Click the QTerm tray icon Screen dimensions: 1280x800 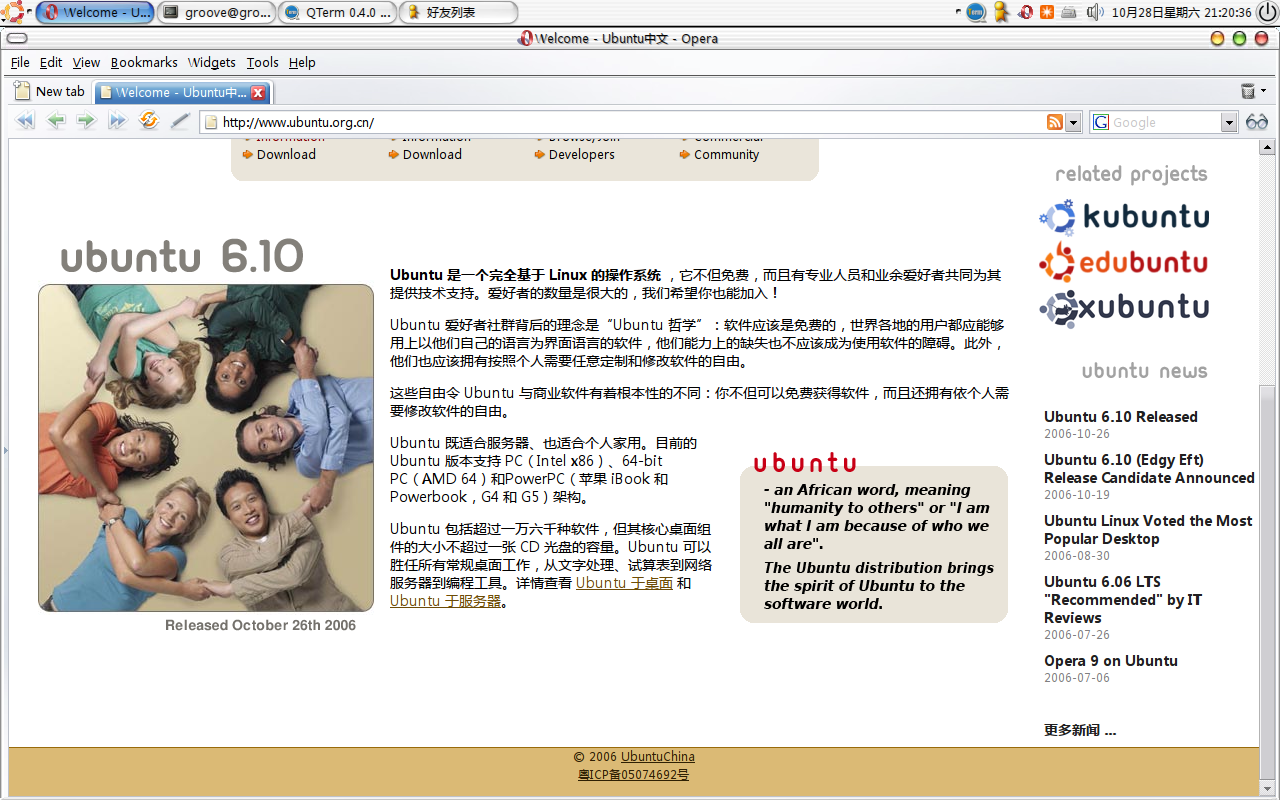pyautogui.click(x=976, y=12)
